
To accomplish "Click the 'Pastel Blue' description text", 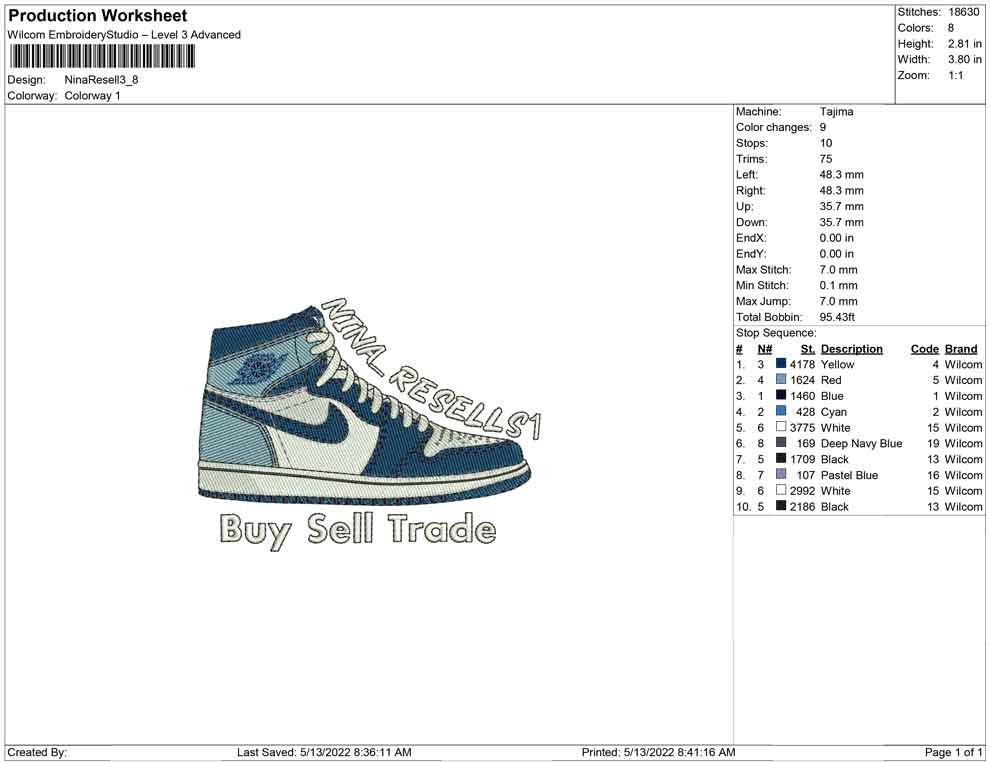I will point(849,475).
